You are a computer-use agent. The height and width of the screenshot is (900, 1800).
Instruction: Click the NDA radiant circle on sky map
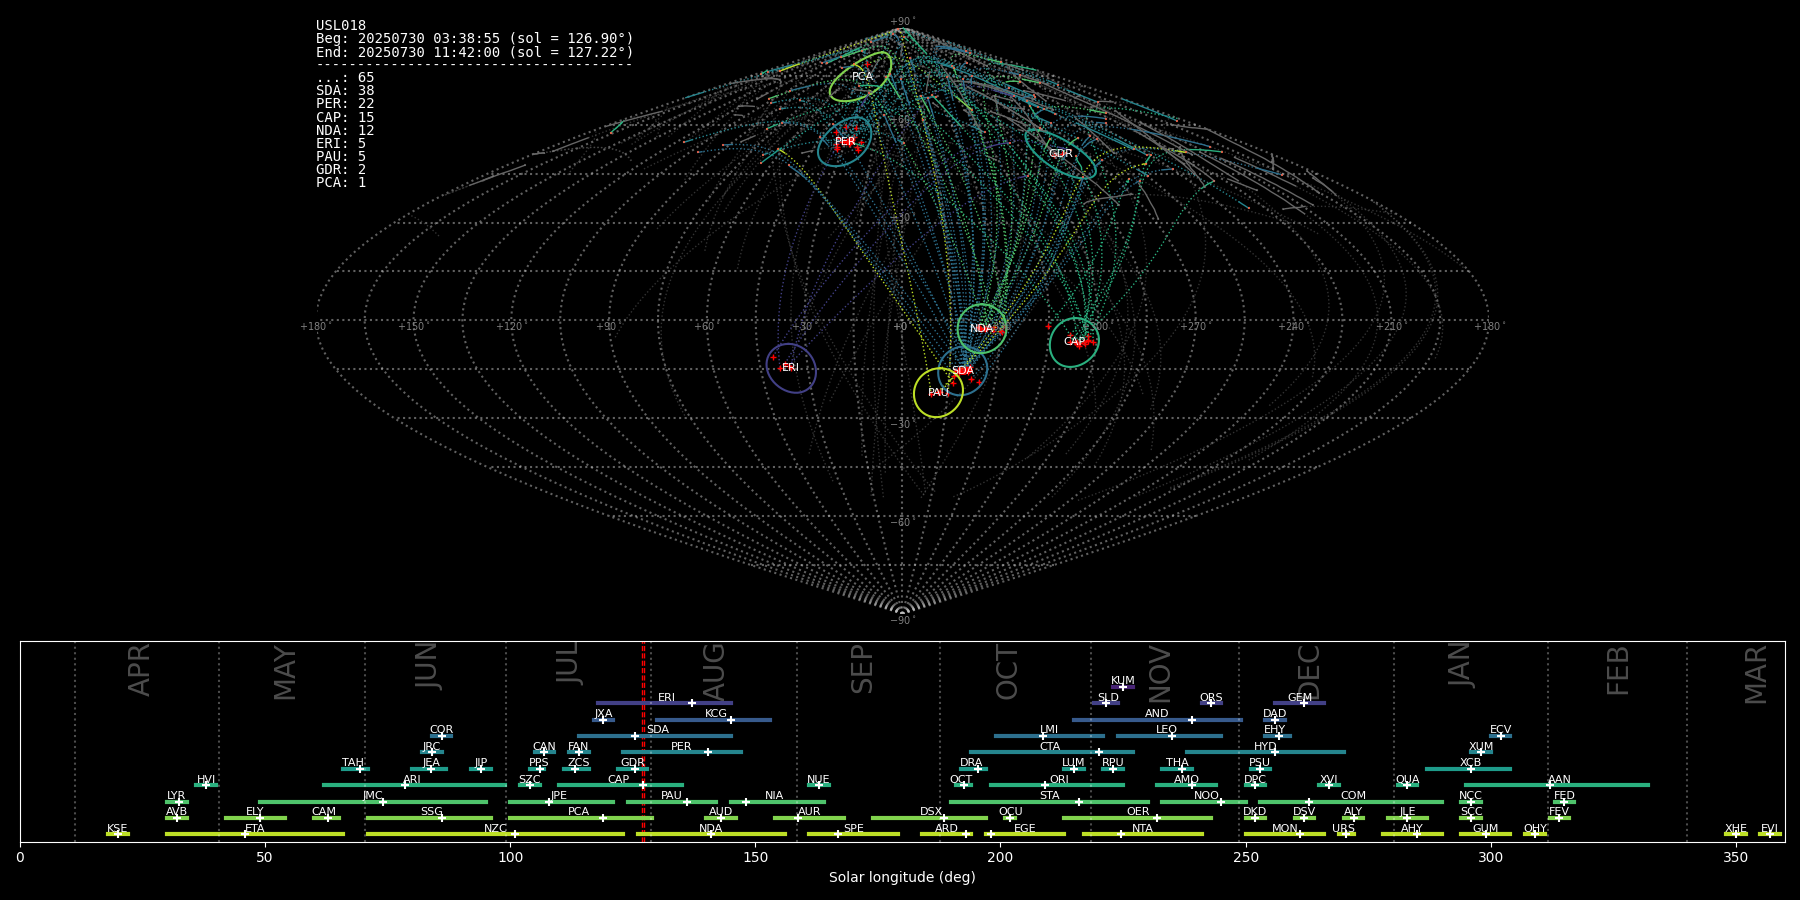982,329
